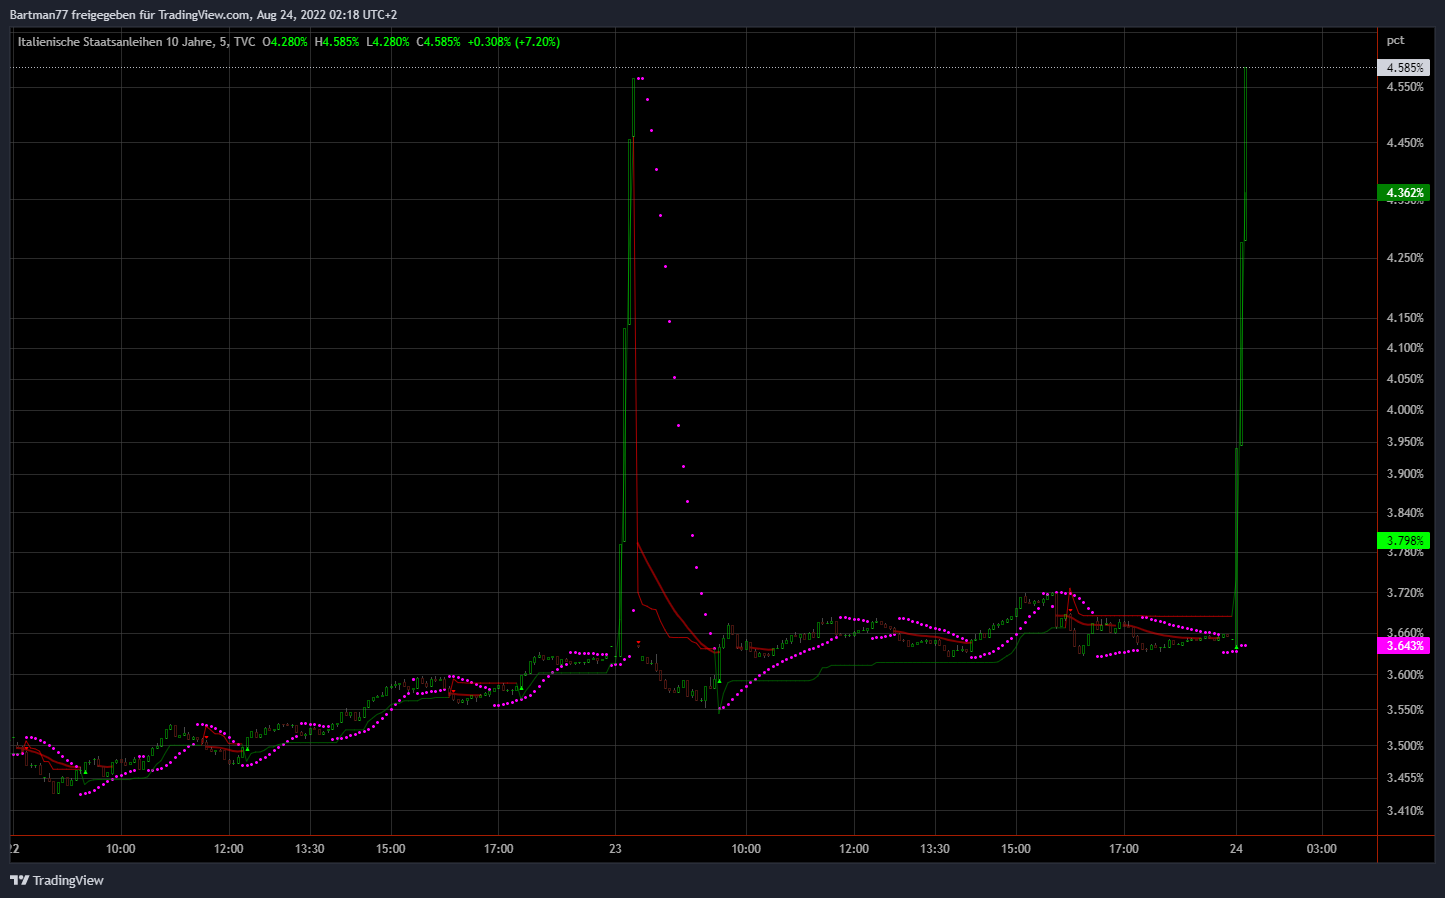Click the 'TVC' exchange label in the legend
The height and width of the screenshot is (898, 1445).
point(244,42)
